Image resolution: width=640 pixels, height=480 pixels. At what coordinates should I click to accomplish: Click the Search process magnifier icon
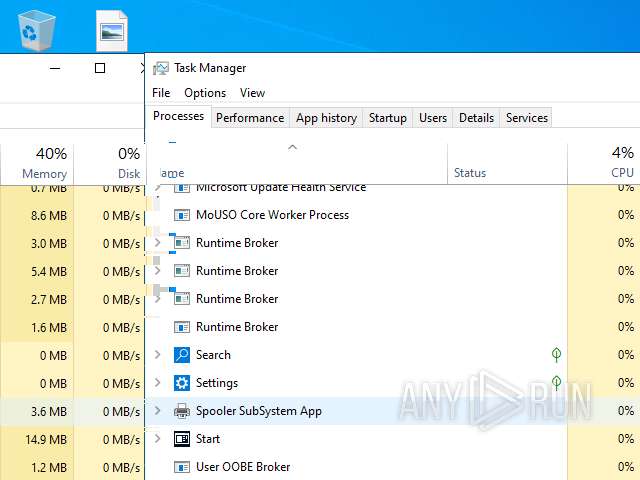tap(182, 355)
